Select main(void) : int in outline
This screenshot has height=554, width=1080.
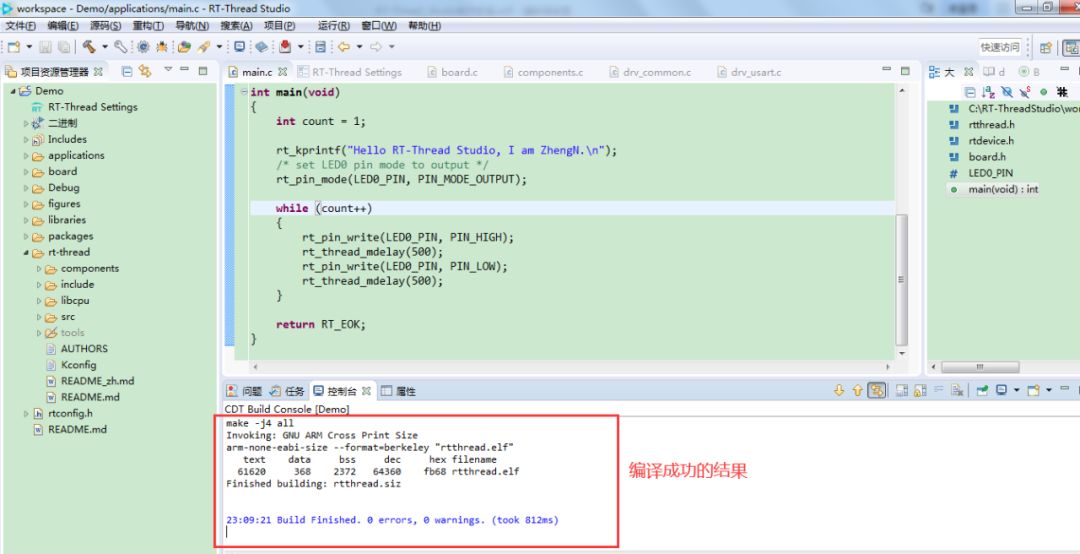pos(994,189)
